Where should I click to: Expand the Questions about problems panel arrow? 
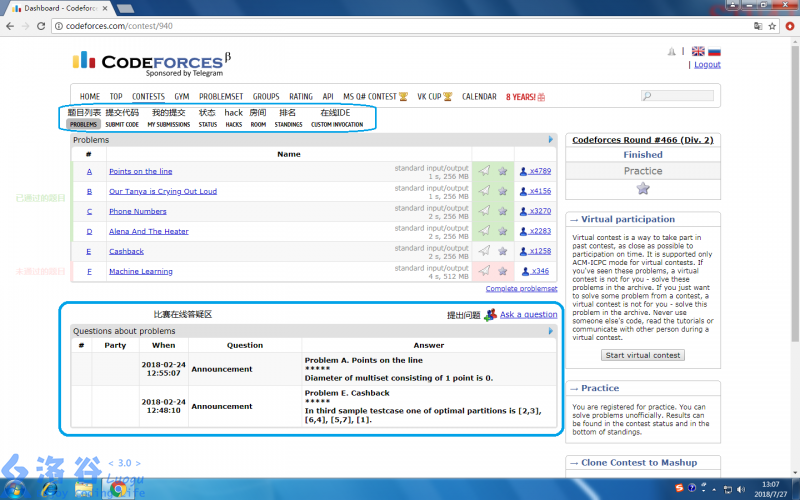[550, 331]
